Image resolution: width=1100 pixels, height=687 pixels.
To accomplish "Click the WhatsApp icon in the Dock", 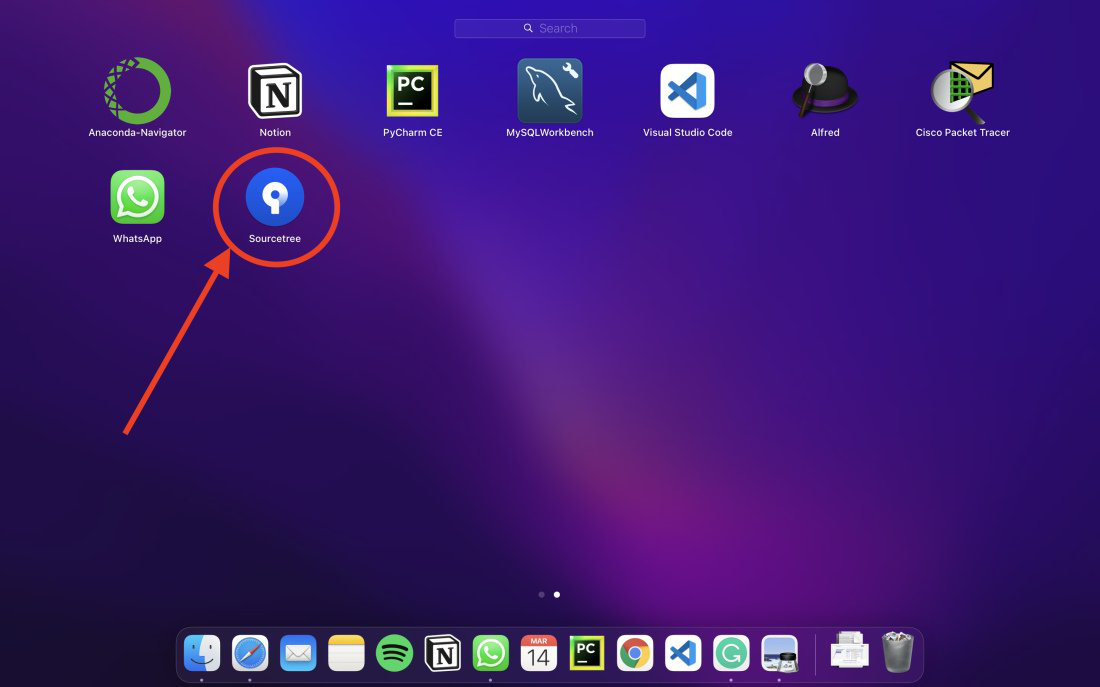I will pos(490,653).
